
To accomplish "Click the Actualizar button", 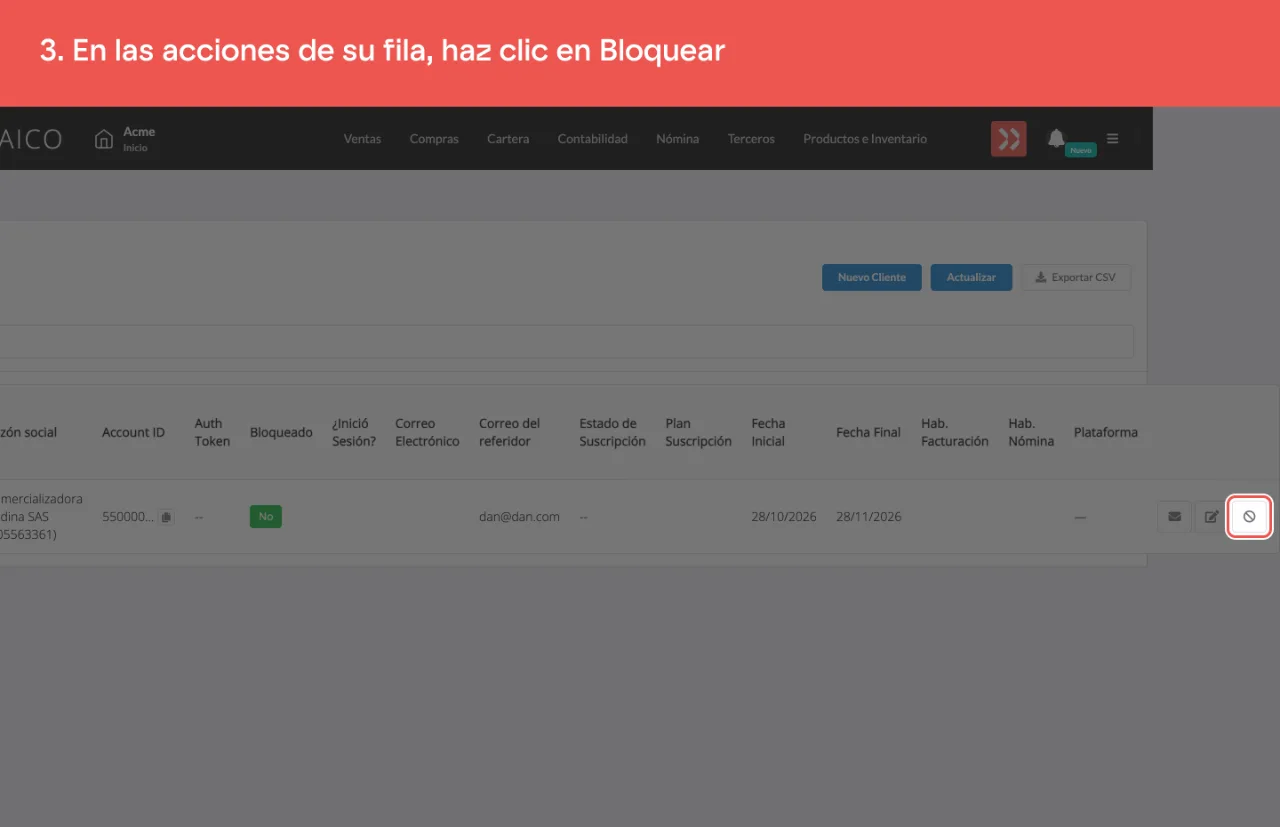I will pyautogui.click(x=971, y=277).
